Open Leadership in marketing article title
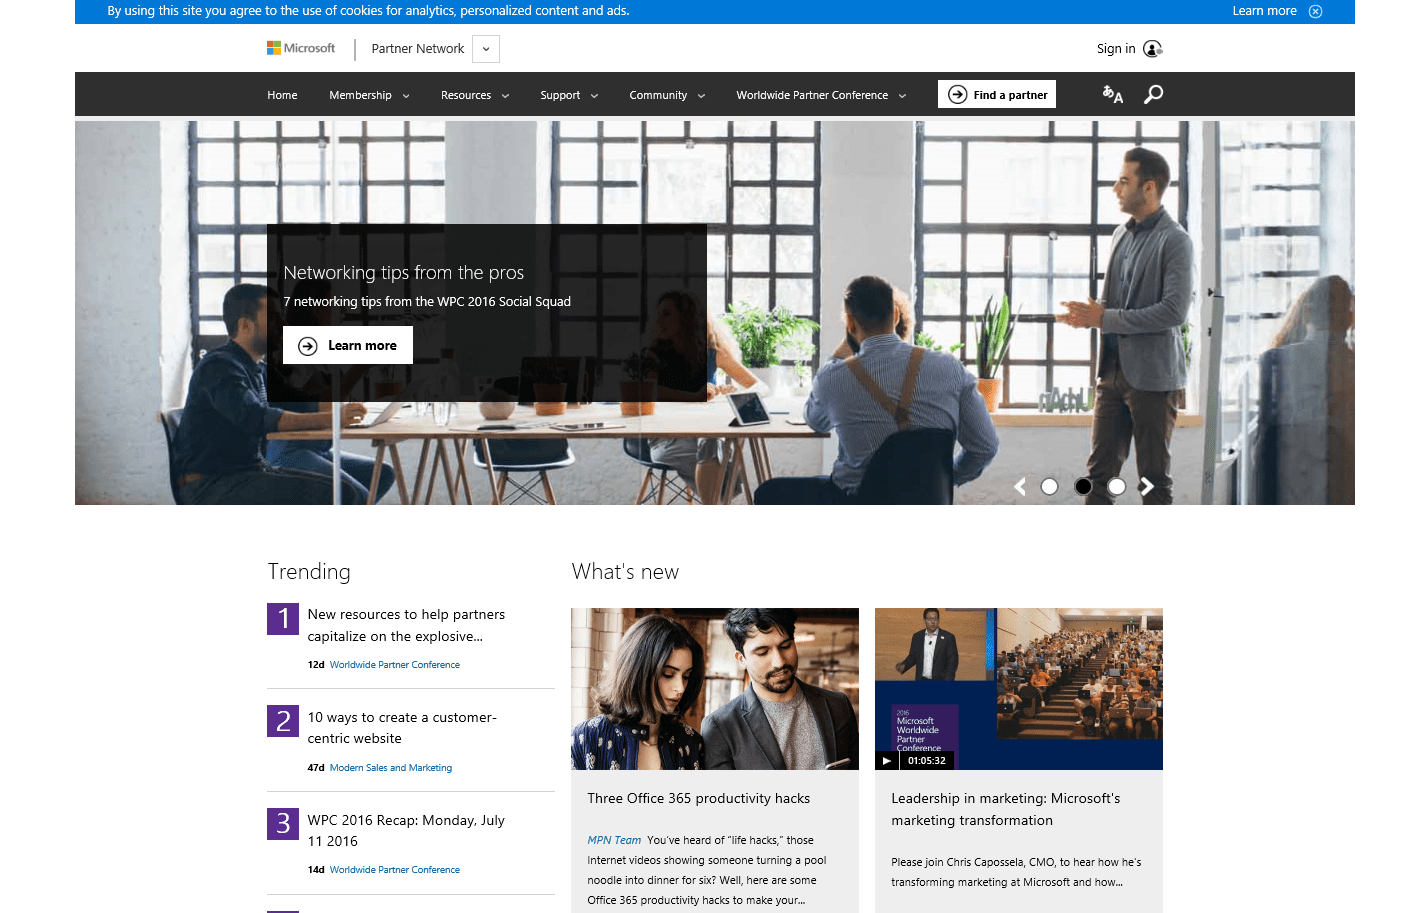Image resolution: width=1413 pixels, height=913 pixels. pyautogui.click(x=1006, y=809)
